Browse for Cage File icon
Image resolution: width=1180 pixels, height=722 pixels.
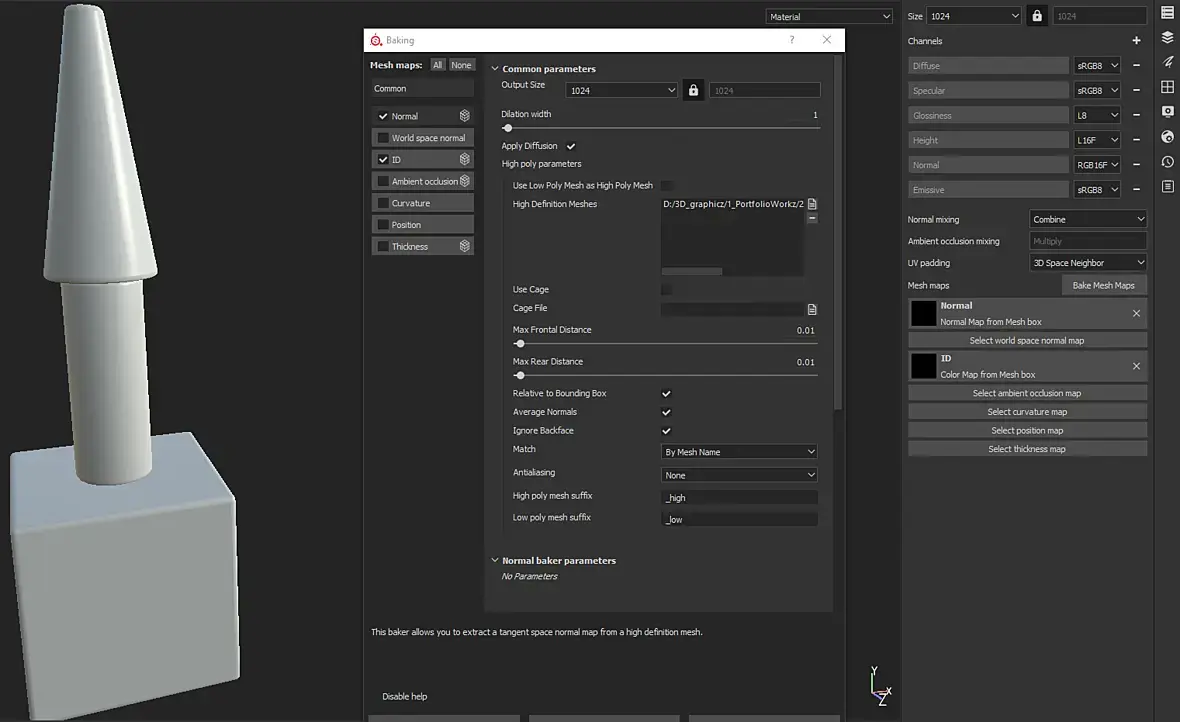(x=812, y=309)
